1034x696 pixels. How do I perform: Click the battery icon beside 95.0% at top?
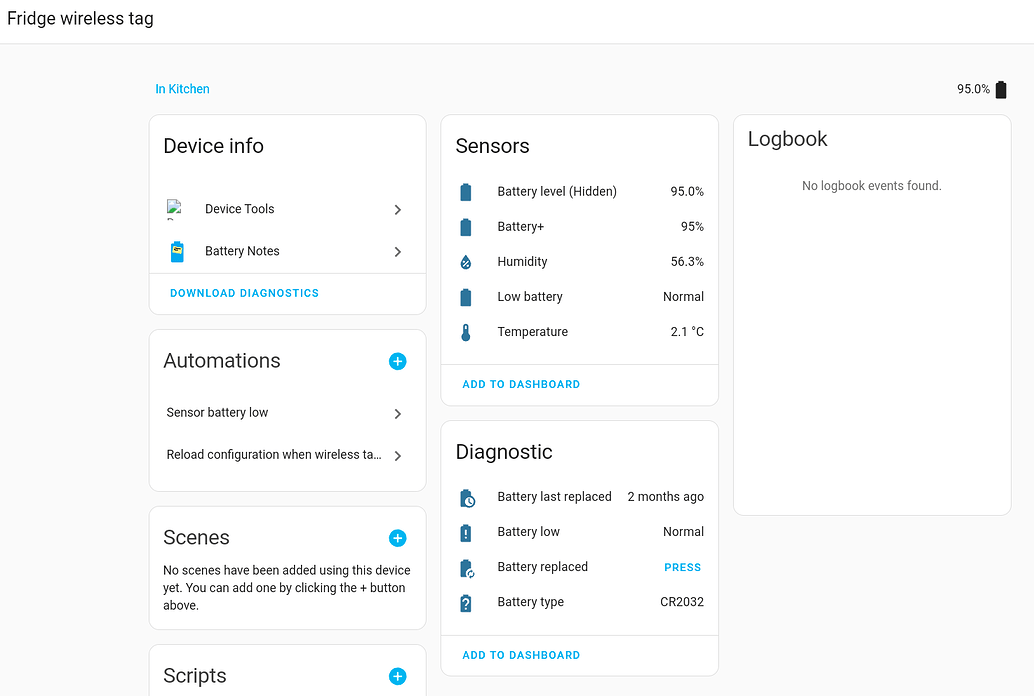(x=1000, y=90)
